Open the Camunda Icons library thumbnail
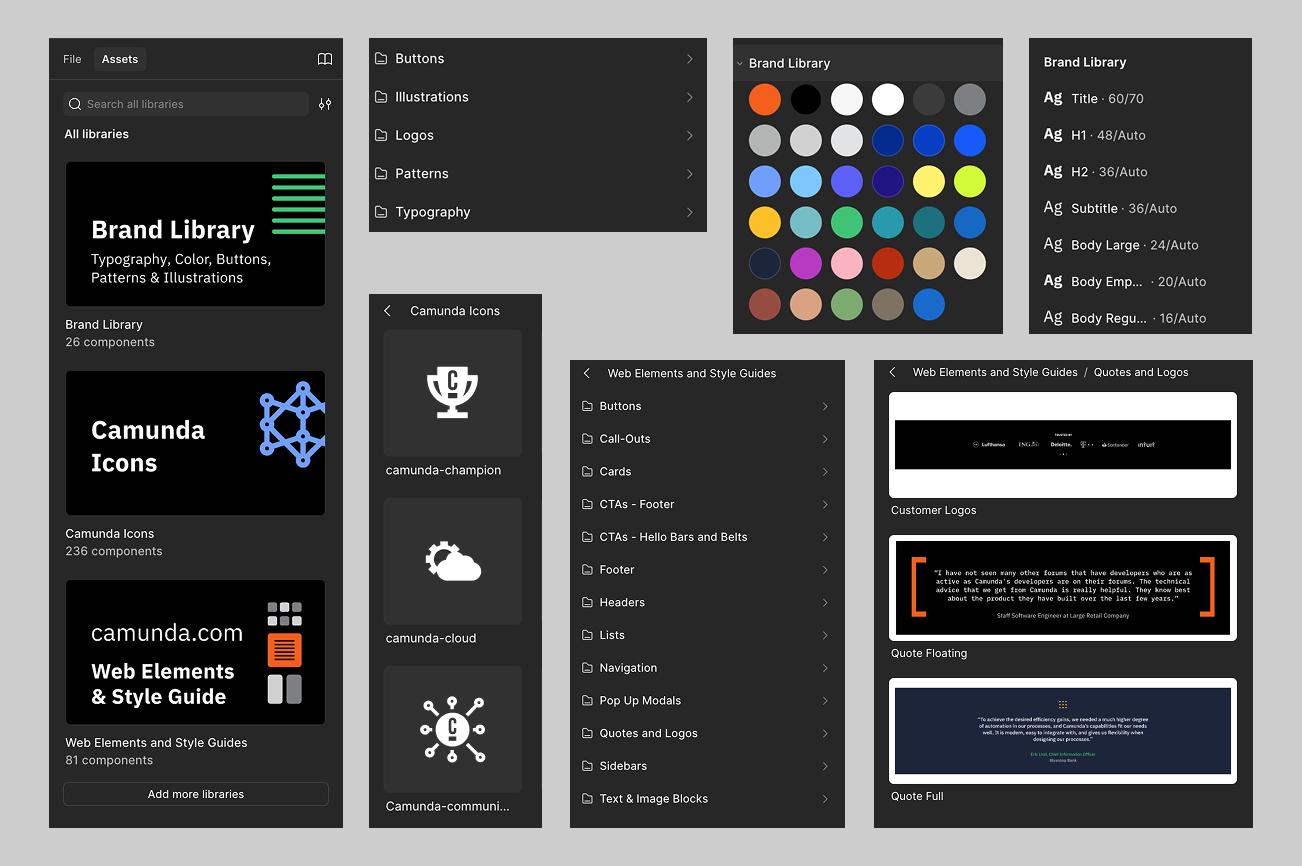The width and height of the screenshot is (1302, 866). click(195, 443)
